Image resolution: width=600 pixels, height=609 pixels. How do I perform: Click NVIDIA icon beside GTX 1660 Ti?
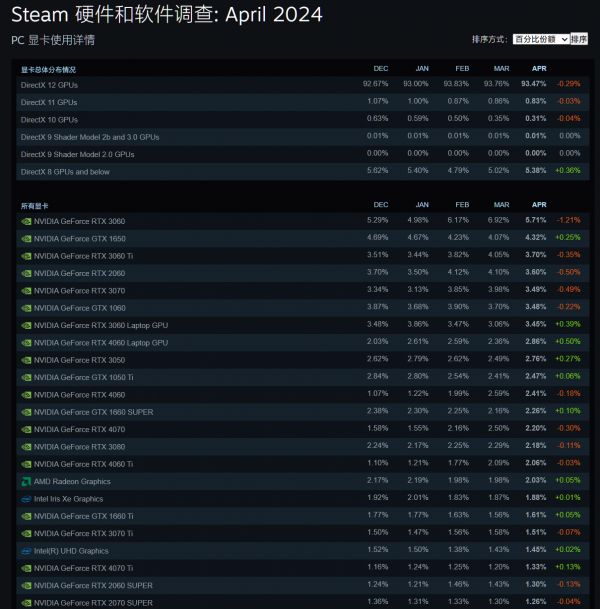click(x=26, y=516)
